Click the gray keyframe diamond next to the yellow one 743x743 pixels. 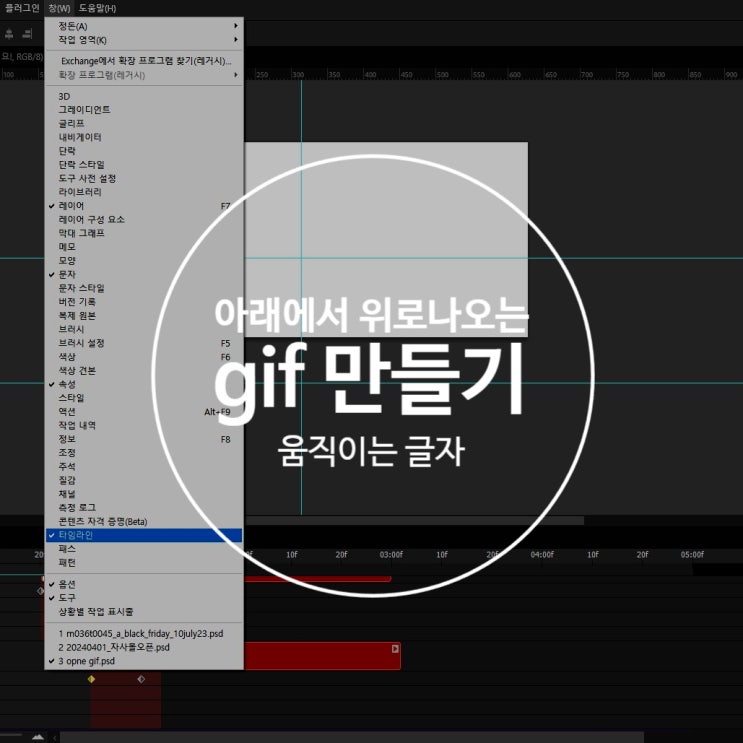coord(141,679)
